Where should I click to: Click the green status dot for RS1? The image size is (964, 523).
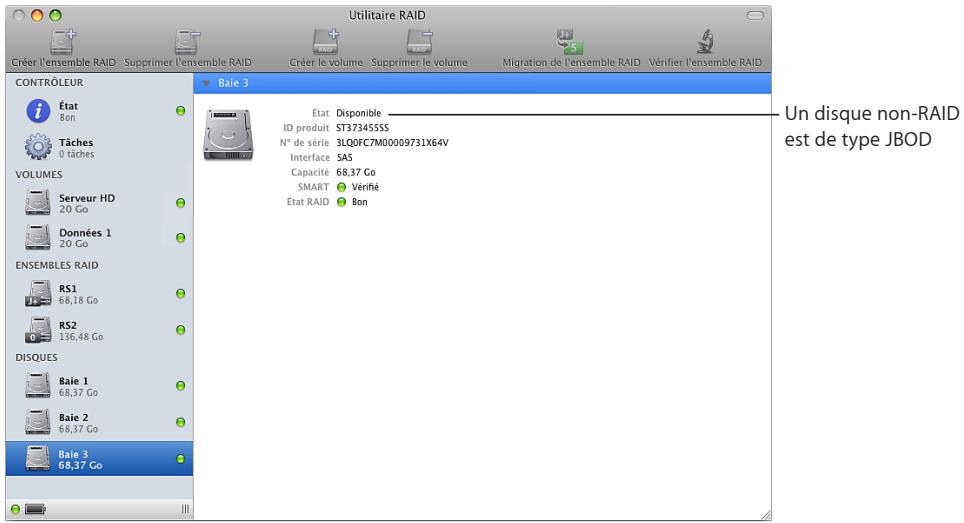tap(181, 294)
